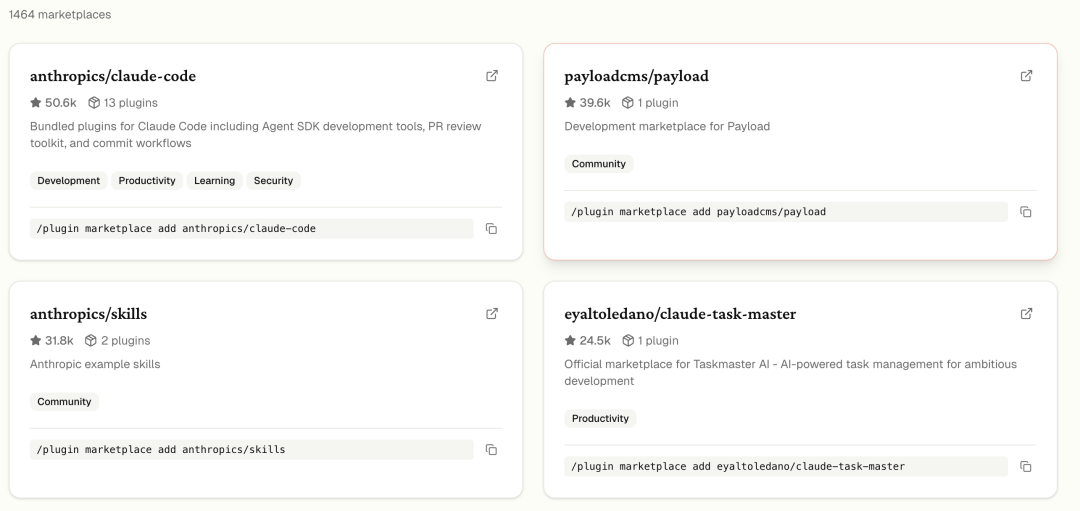Open the eyaltoledano/claude-task-master title
Screen dimensions: 1080x511
(x=680, y=314)
